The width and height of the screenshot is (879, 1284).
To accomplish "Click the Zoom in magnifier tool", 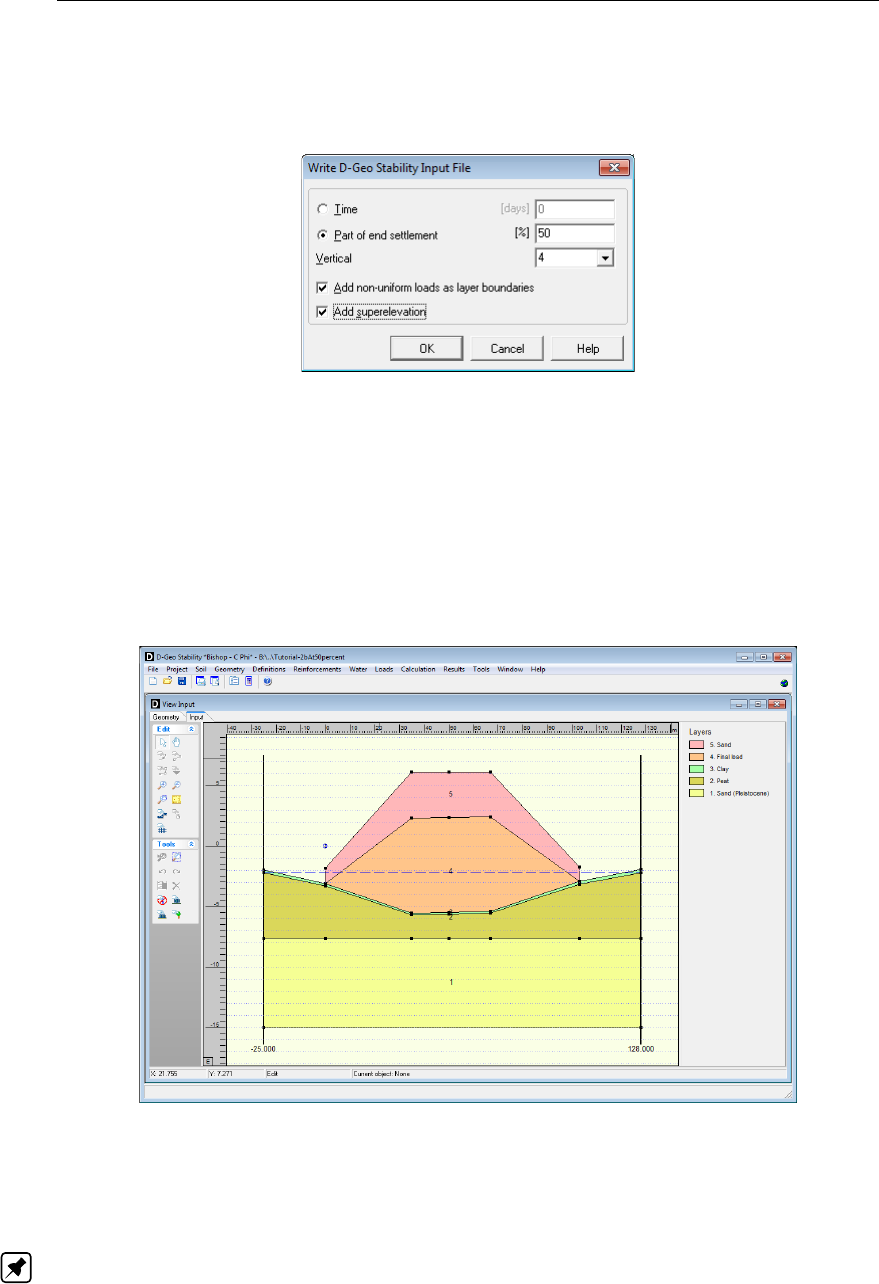I will coord(162,785).
